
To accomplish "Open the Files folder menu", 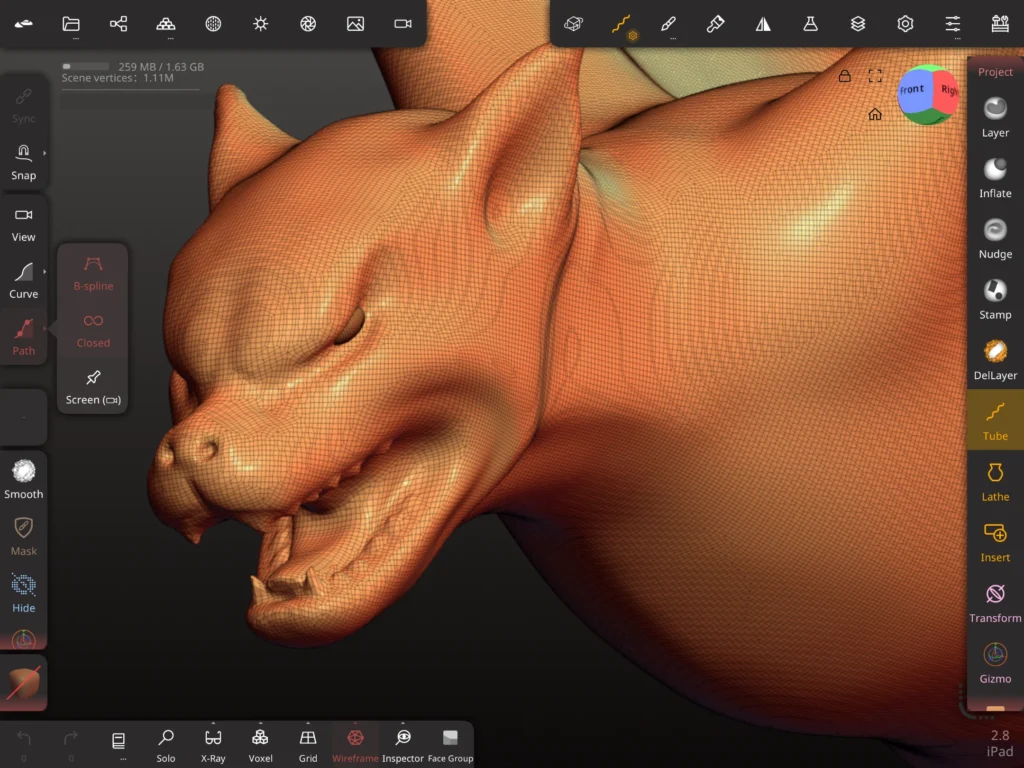I will coord(71,24).
